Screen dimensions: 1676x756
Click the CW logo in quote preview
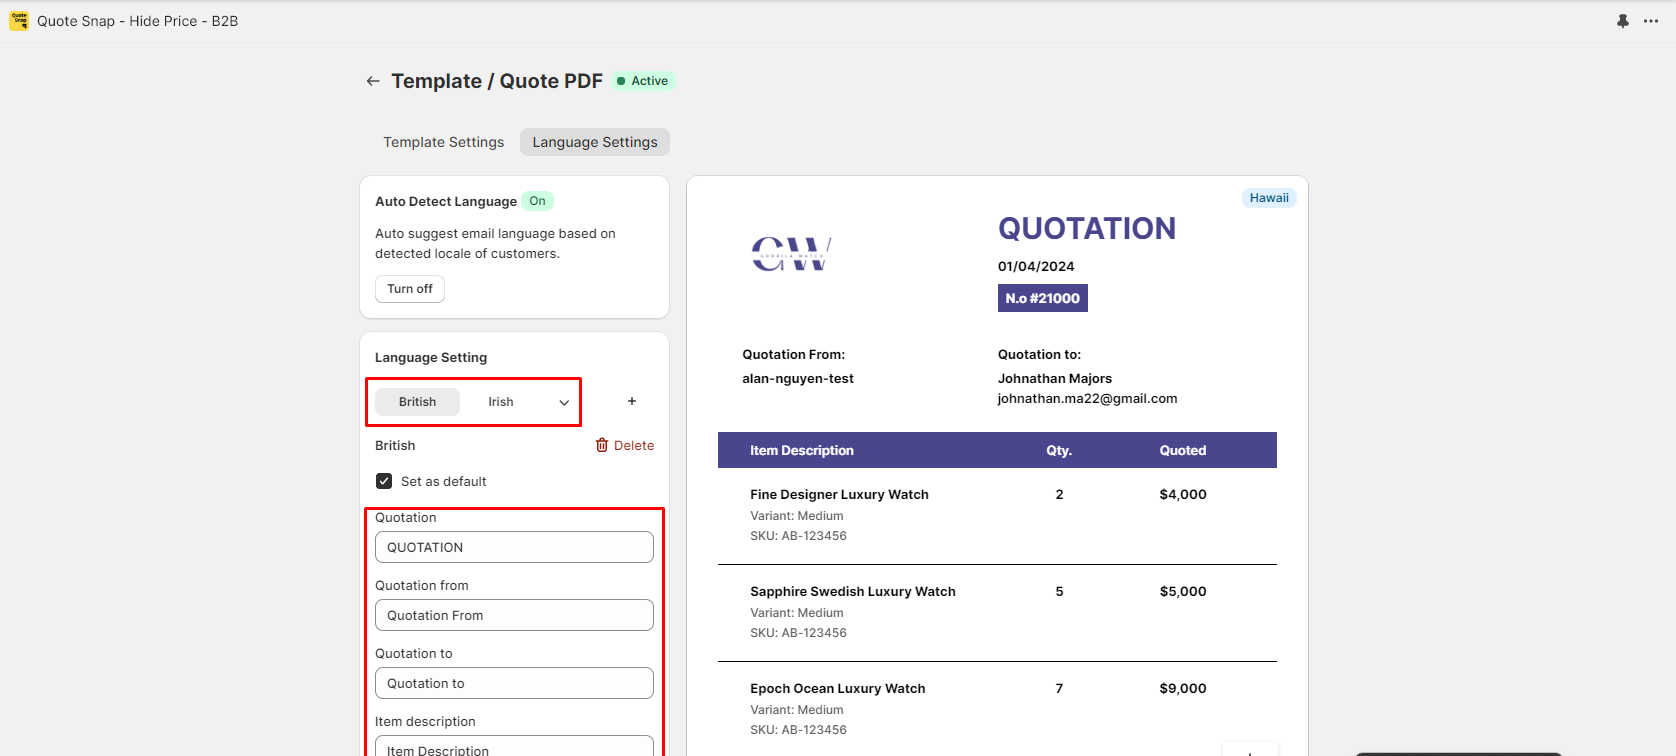pyautogui.click(x=791, y=254)
